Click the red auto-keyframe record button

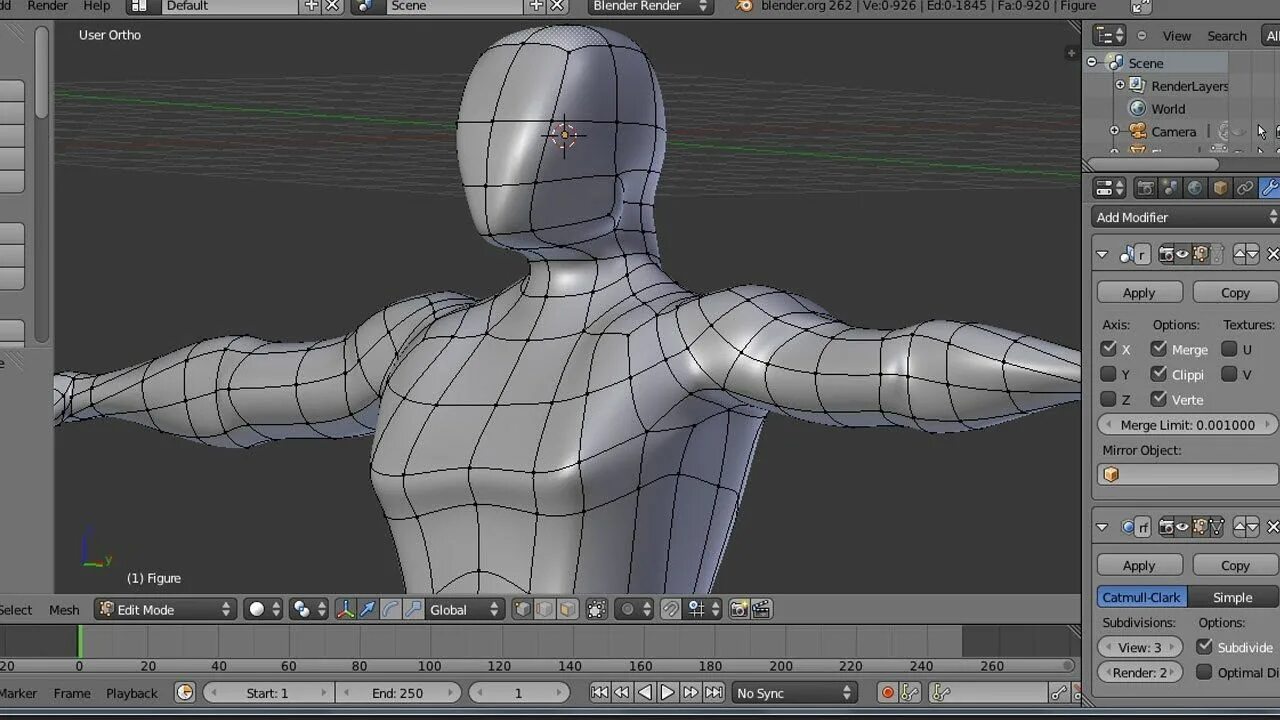[x=887, y=692]
